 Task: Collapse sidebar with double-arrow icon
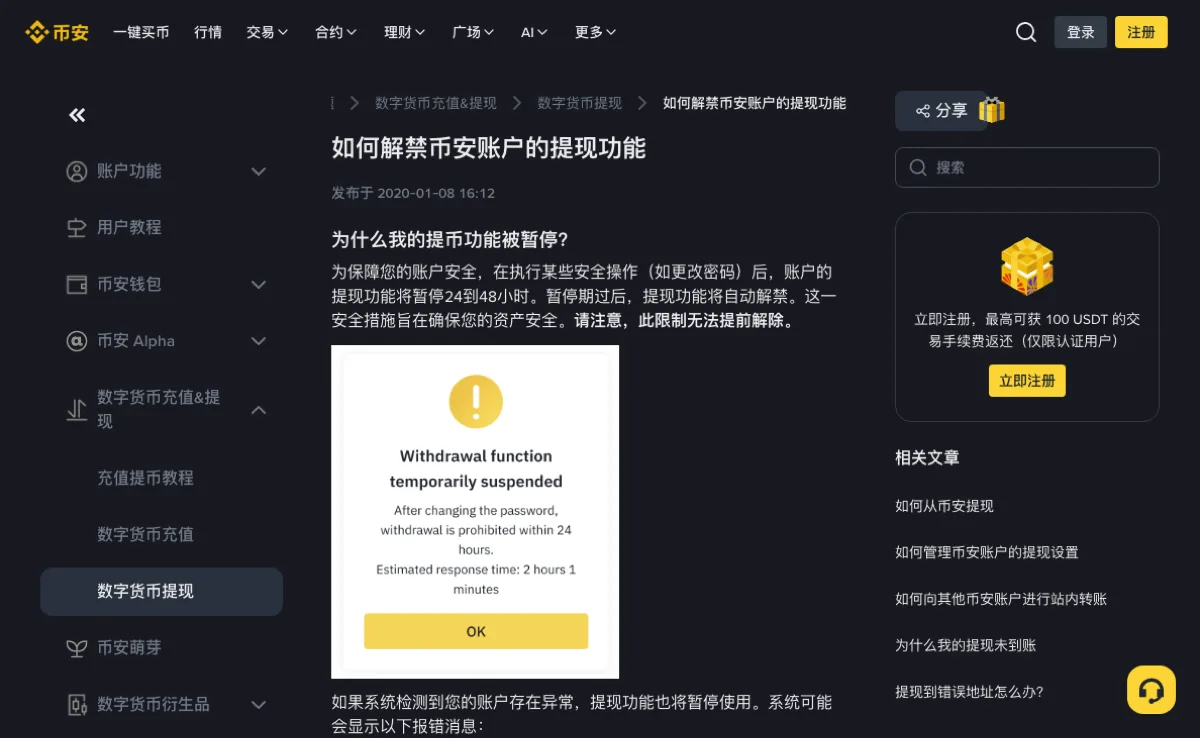(77, 115)
